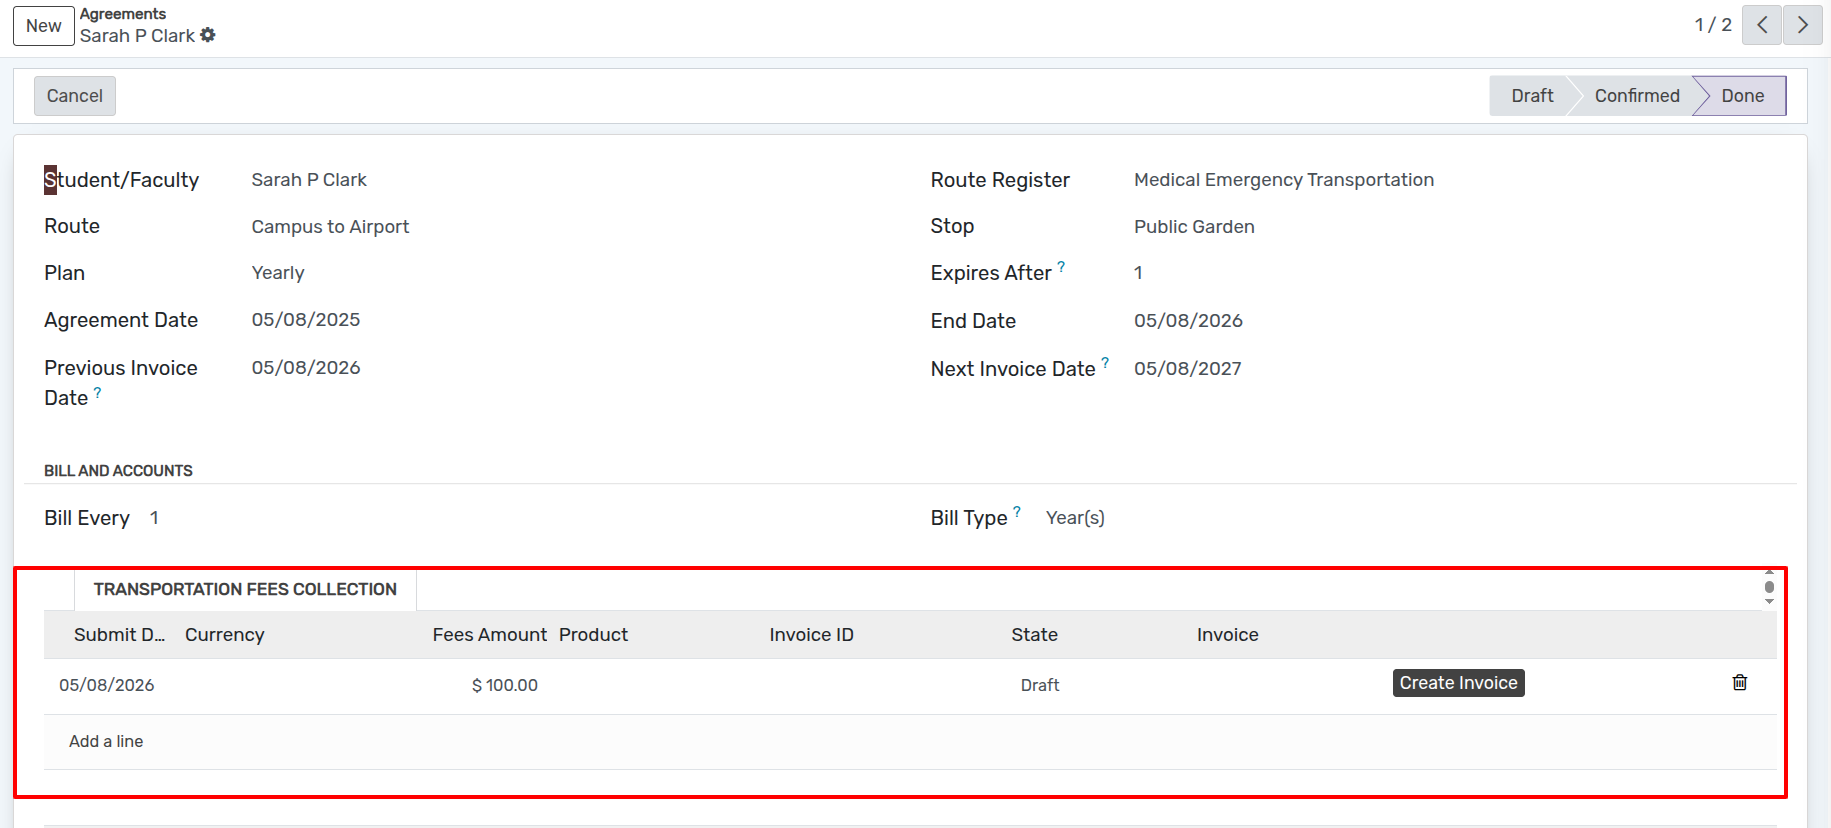Go to the next record arrow
1831x828 pixels.
click(x=1802, y=25)
